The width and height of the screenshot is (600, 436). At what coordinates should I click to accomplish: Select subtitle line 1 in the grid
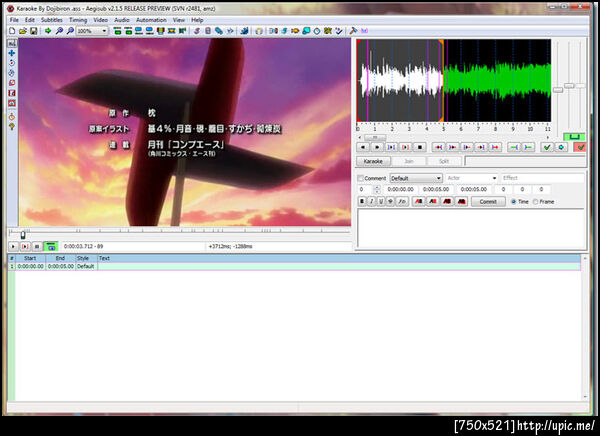(294, 266)
